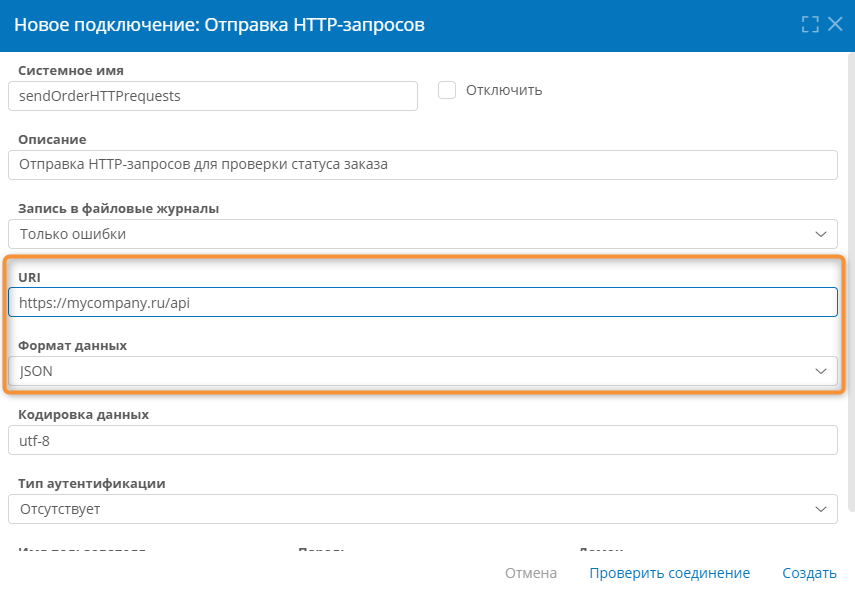This screenshot has width=855, height=592.
Task: Place cursor in the Системное имя field
Action: [x=215, y=96]
